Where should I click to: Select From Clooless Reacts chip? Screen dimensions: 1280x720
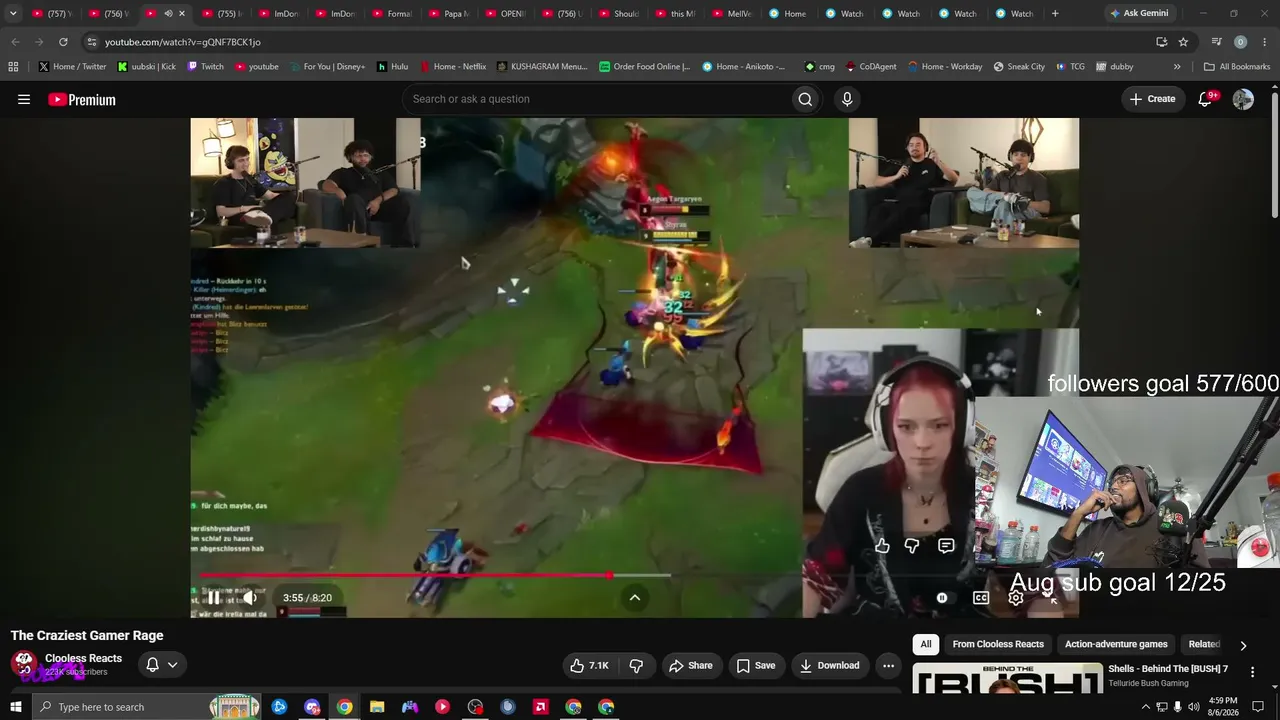[998, 645]
